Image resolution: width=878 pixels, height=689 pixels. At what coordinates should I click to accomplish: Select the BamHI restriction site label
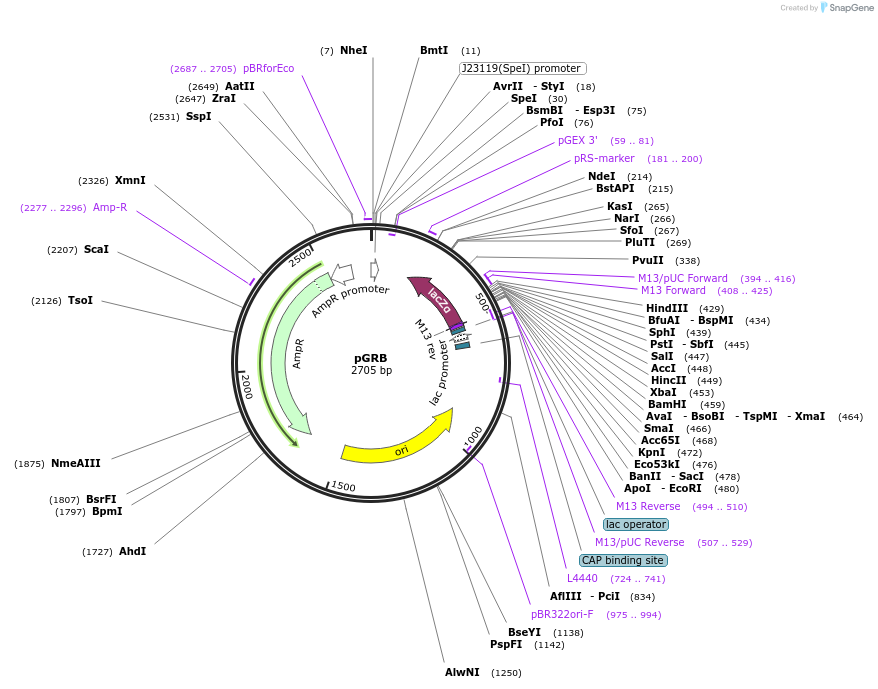pos(668,404)
